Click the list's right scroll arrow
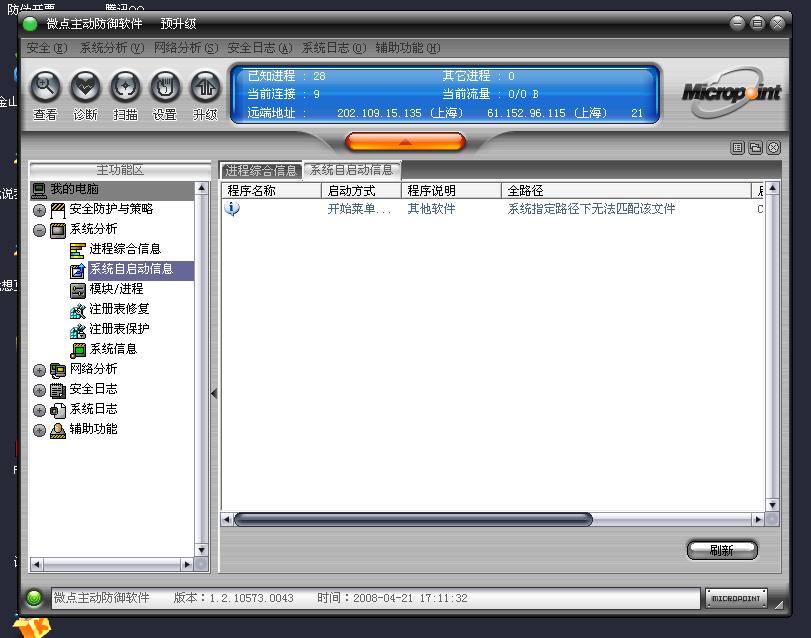Viewport: 811px width, 638px height. [758, 519]
